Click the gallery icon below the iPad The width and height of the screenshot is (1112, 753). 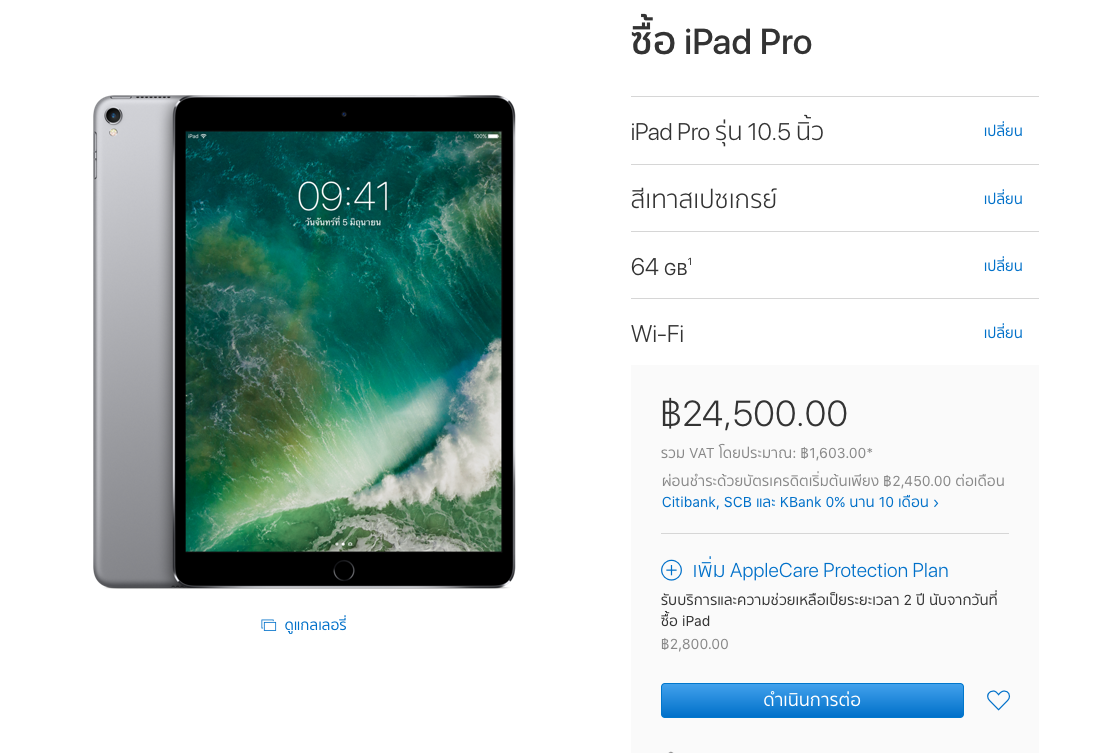(x=268, y=625)
